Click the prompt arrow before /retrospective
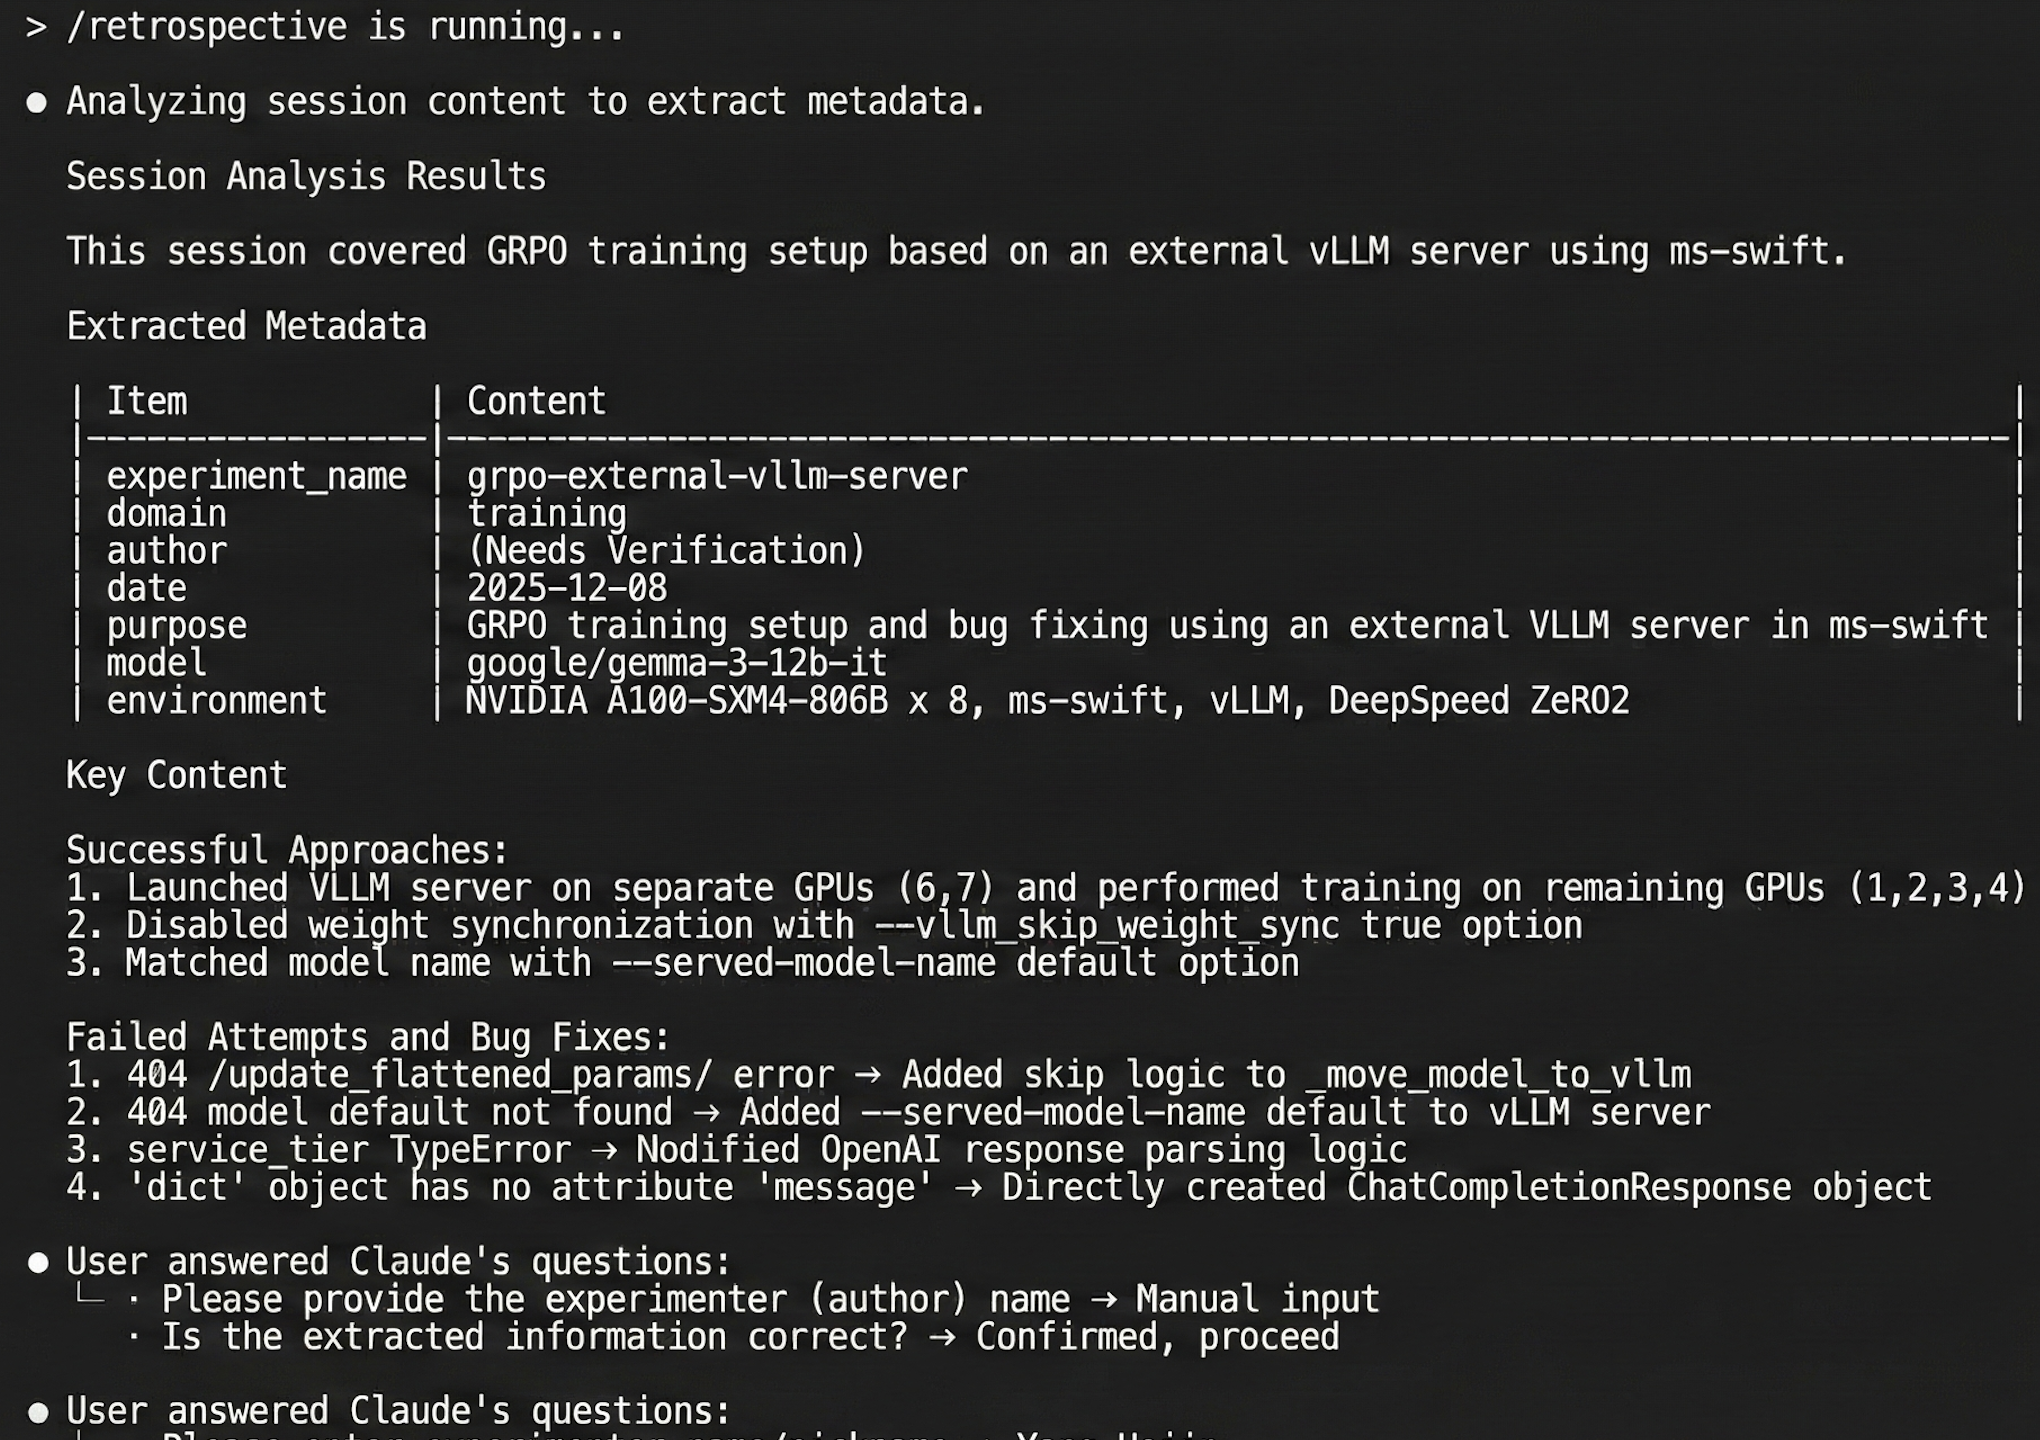The height and width of the screenshot is (1440, 2040). [36, 27]
